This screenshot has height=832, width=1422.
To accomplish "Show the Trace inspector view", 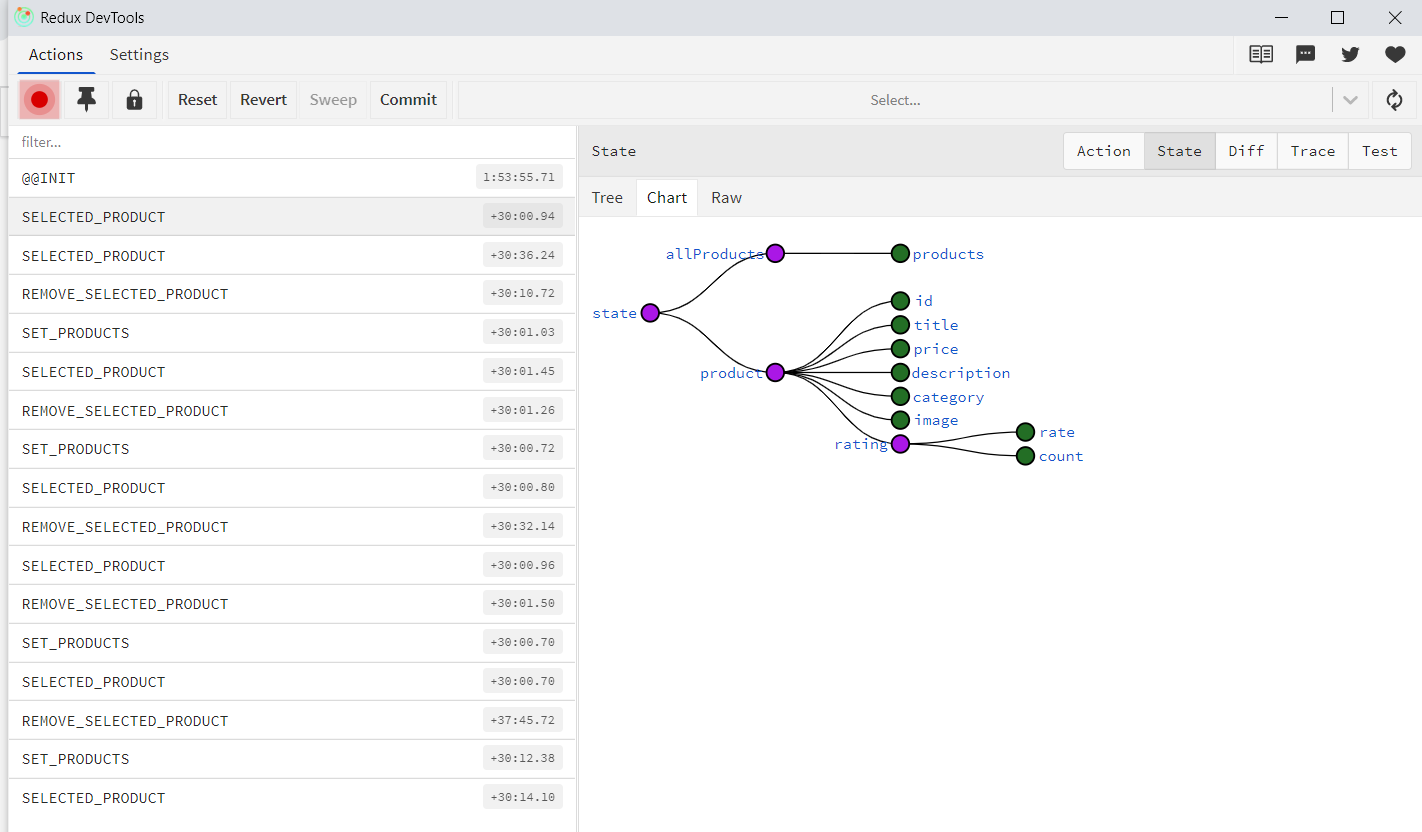I will click(1313, 151).
